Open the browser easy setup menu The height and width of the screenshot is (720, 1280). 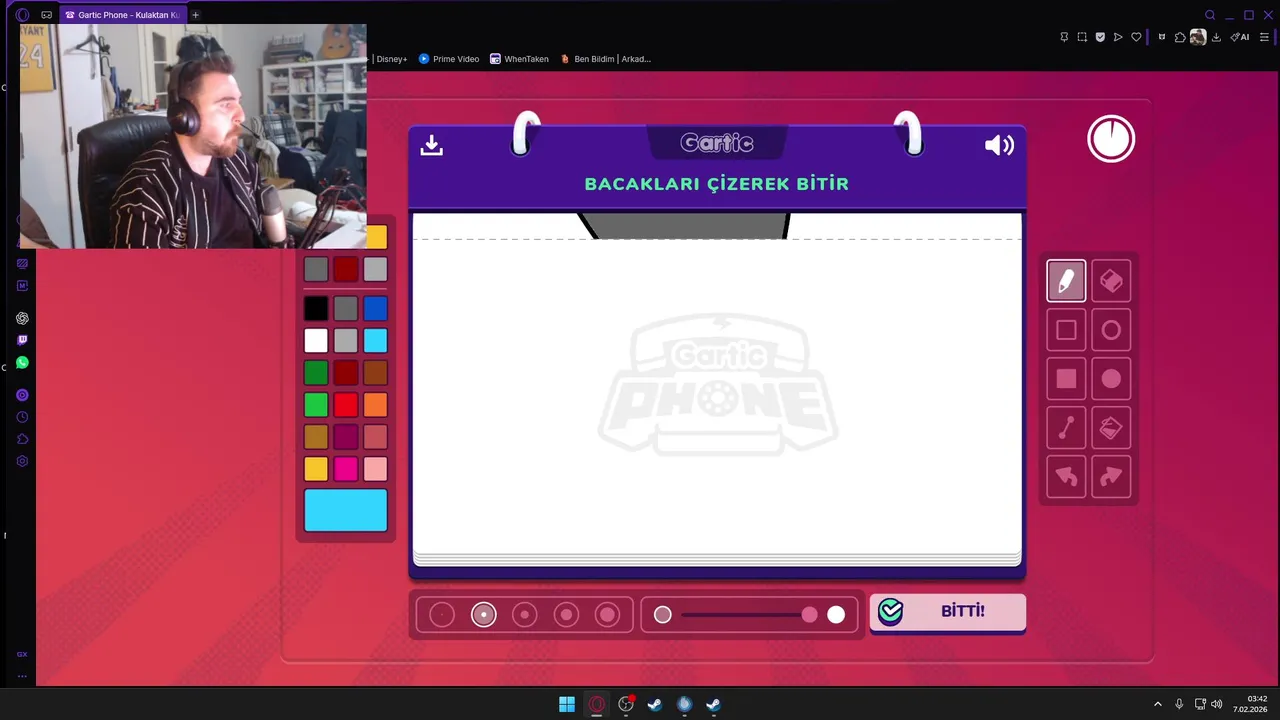pyautogui.click(x=1264, y=37)
